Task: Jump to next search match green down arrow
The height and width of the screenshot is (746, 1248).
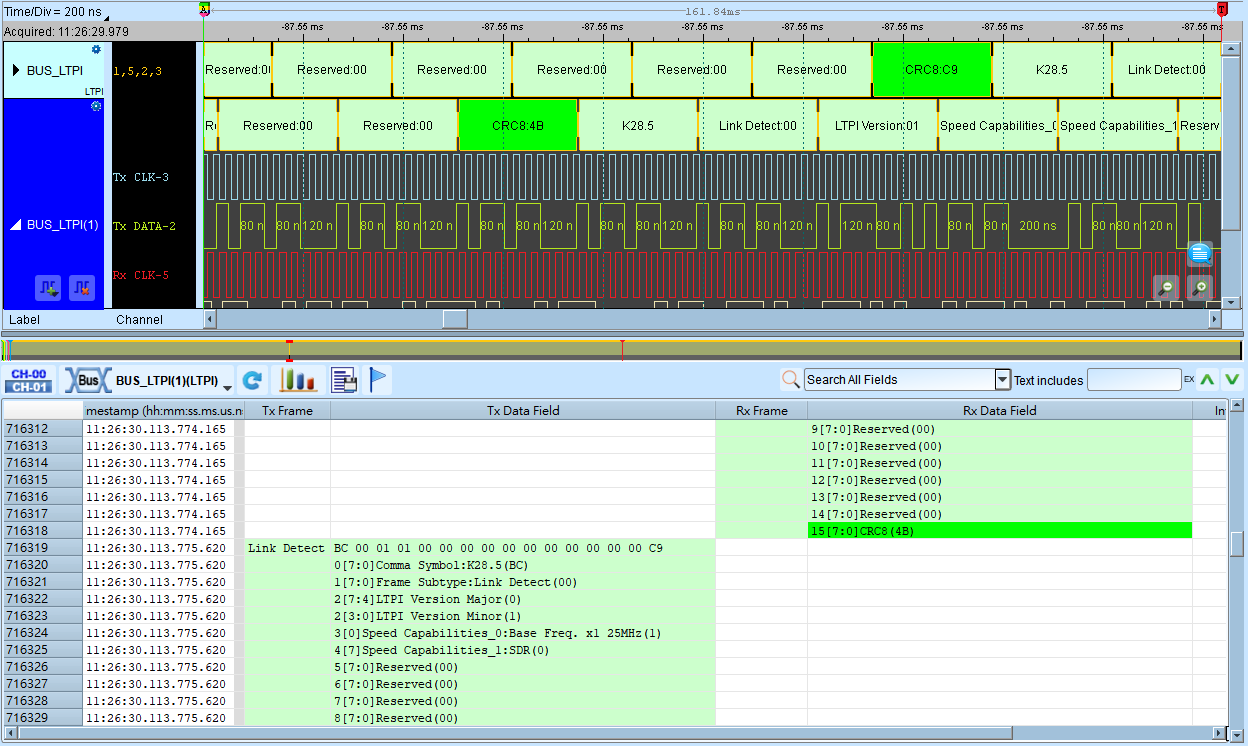Action: [x=1232, y=379]
